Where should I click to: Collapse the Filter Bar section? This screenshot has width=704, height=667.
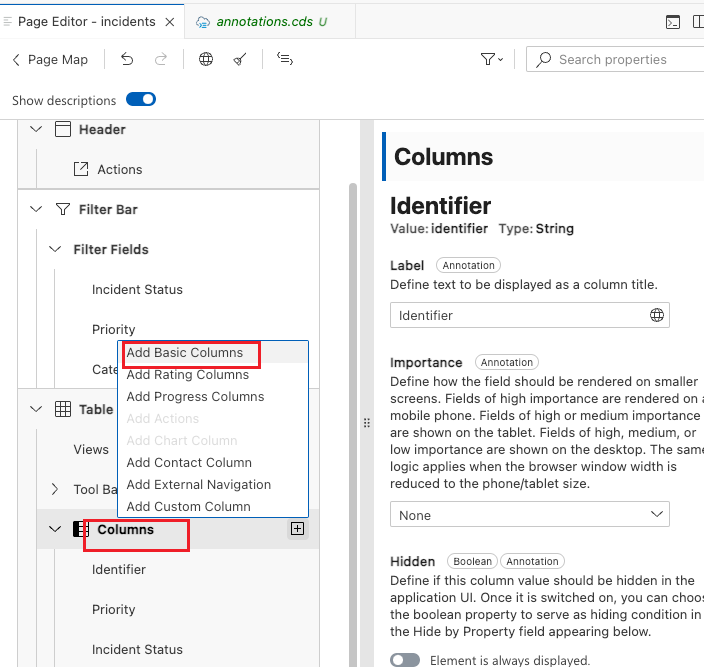click(x=37, y=209)
